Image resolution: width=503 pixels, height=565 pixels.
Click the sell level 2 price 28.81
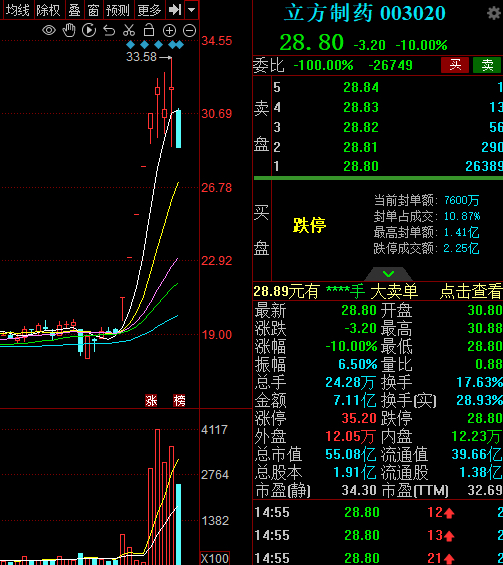pyautogui.click(x=361, y=147)
